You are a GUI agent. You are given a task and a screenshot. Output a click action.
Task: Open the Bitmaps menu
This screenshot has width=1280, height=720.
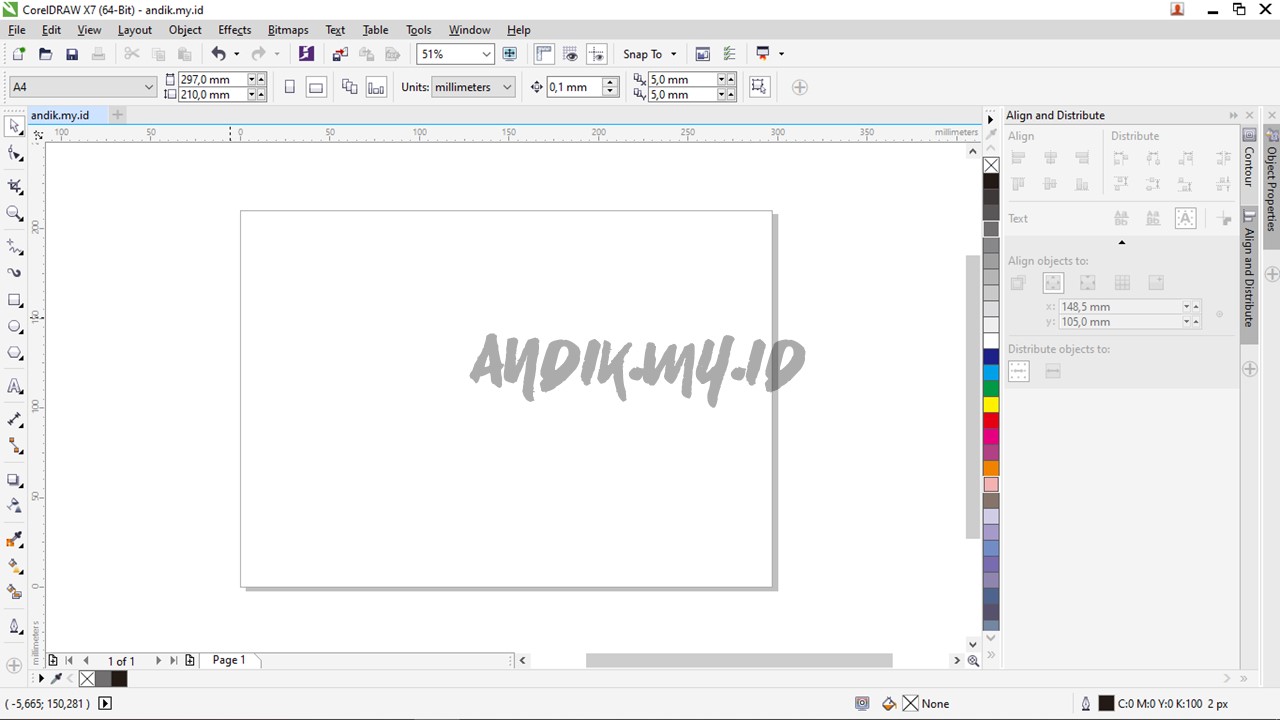(288, 30)
